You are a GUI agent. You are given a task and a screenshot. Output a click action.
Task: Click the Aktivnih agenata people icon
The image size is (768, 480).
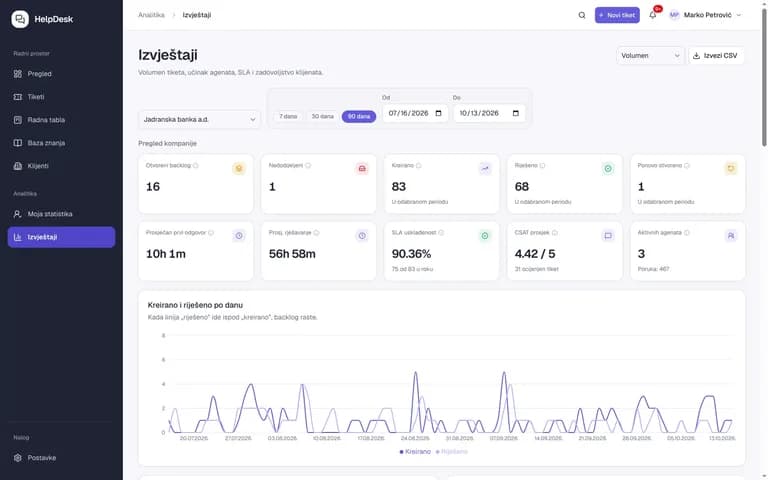click(x=731, y=236)
